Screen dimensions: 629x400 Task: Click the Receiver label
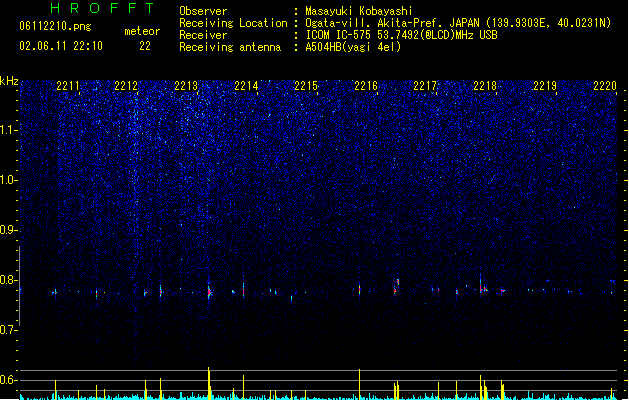(x=203, y=35)
